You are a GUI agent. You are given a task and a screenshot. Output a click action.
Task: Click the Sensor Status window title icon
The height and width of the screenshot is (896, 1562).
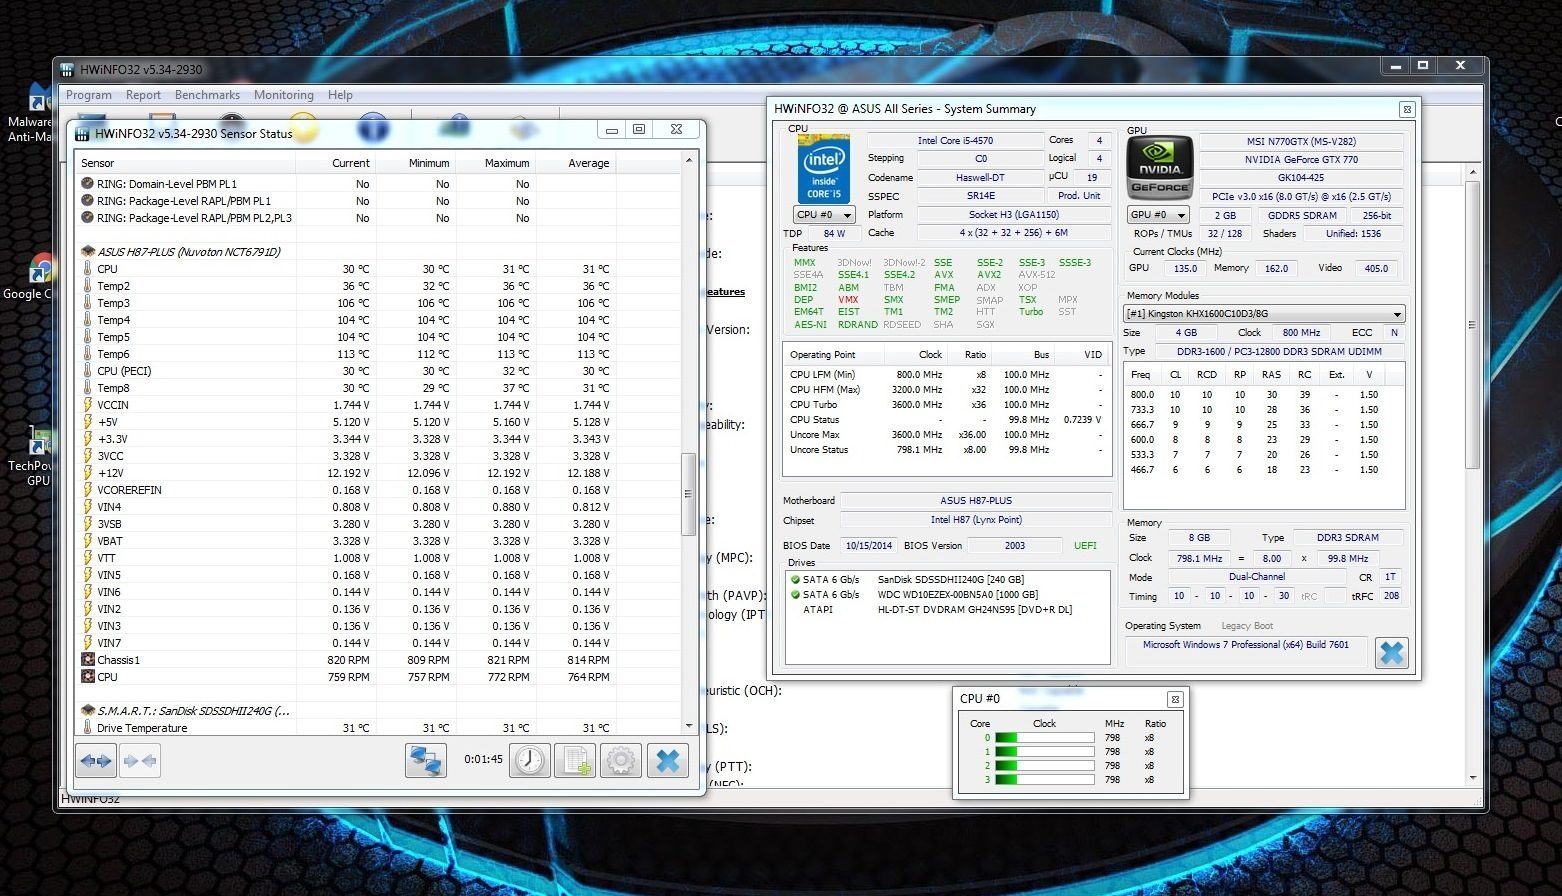tap(83, 133)
